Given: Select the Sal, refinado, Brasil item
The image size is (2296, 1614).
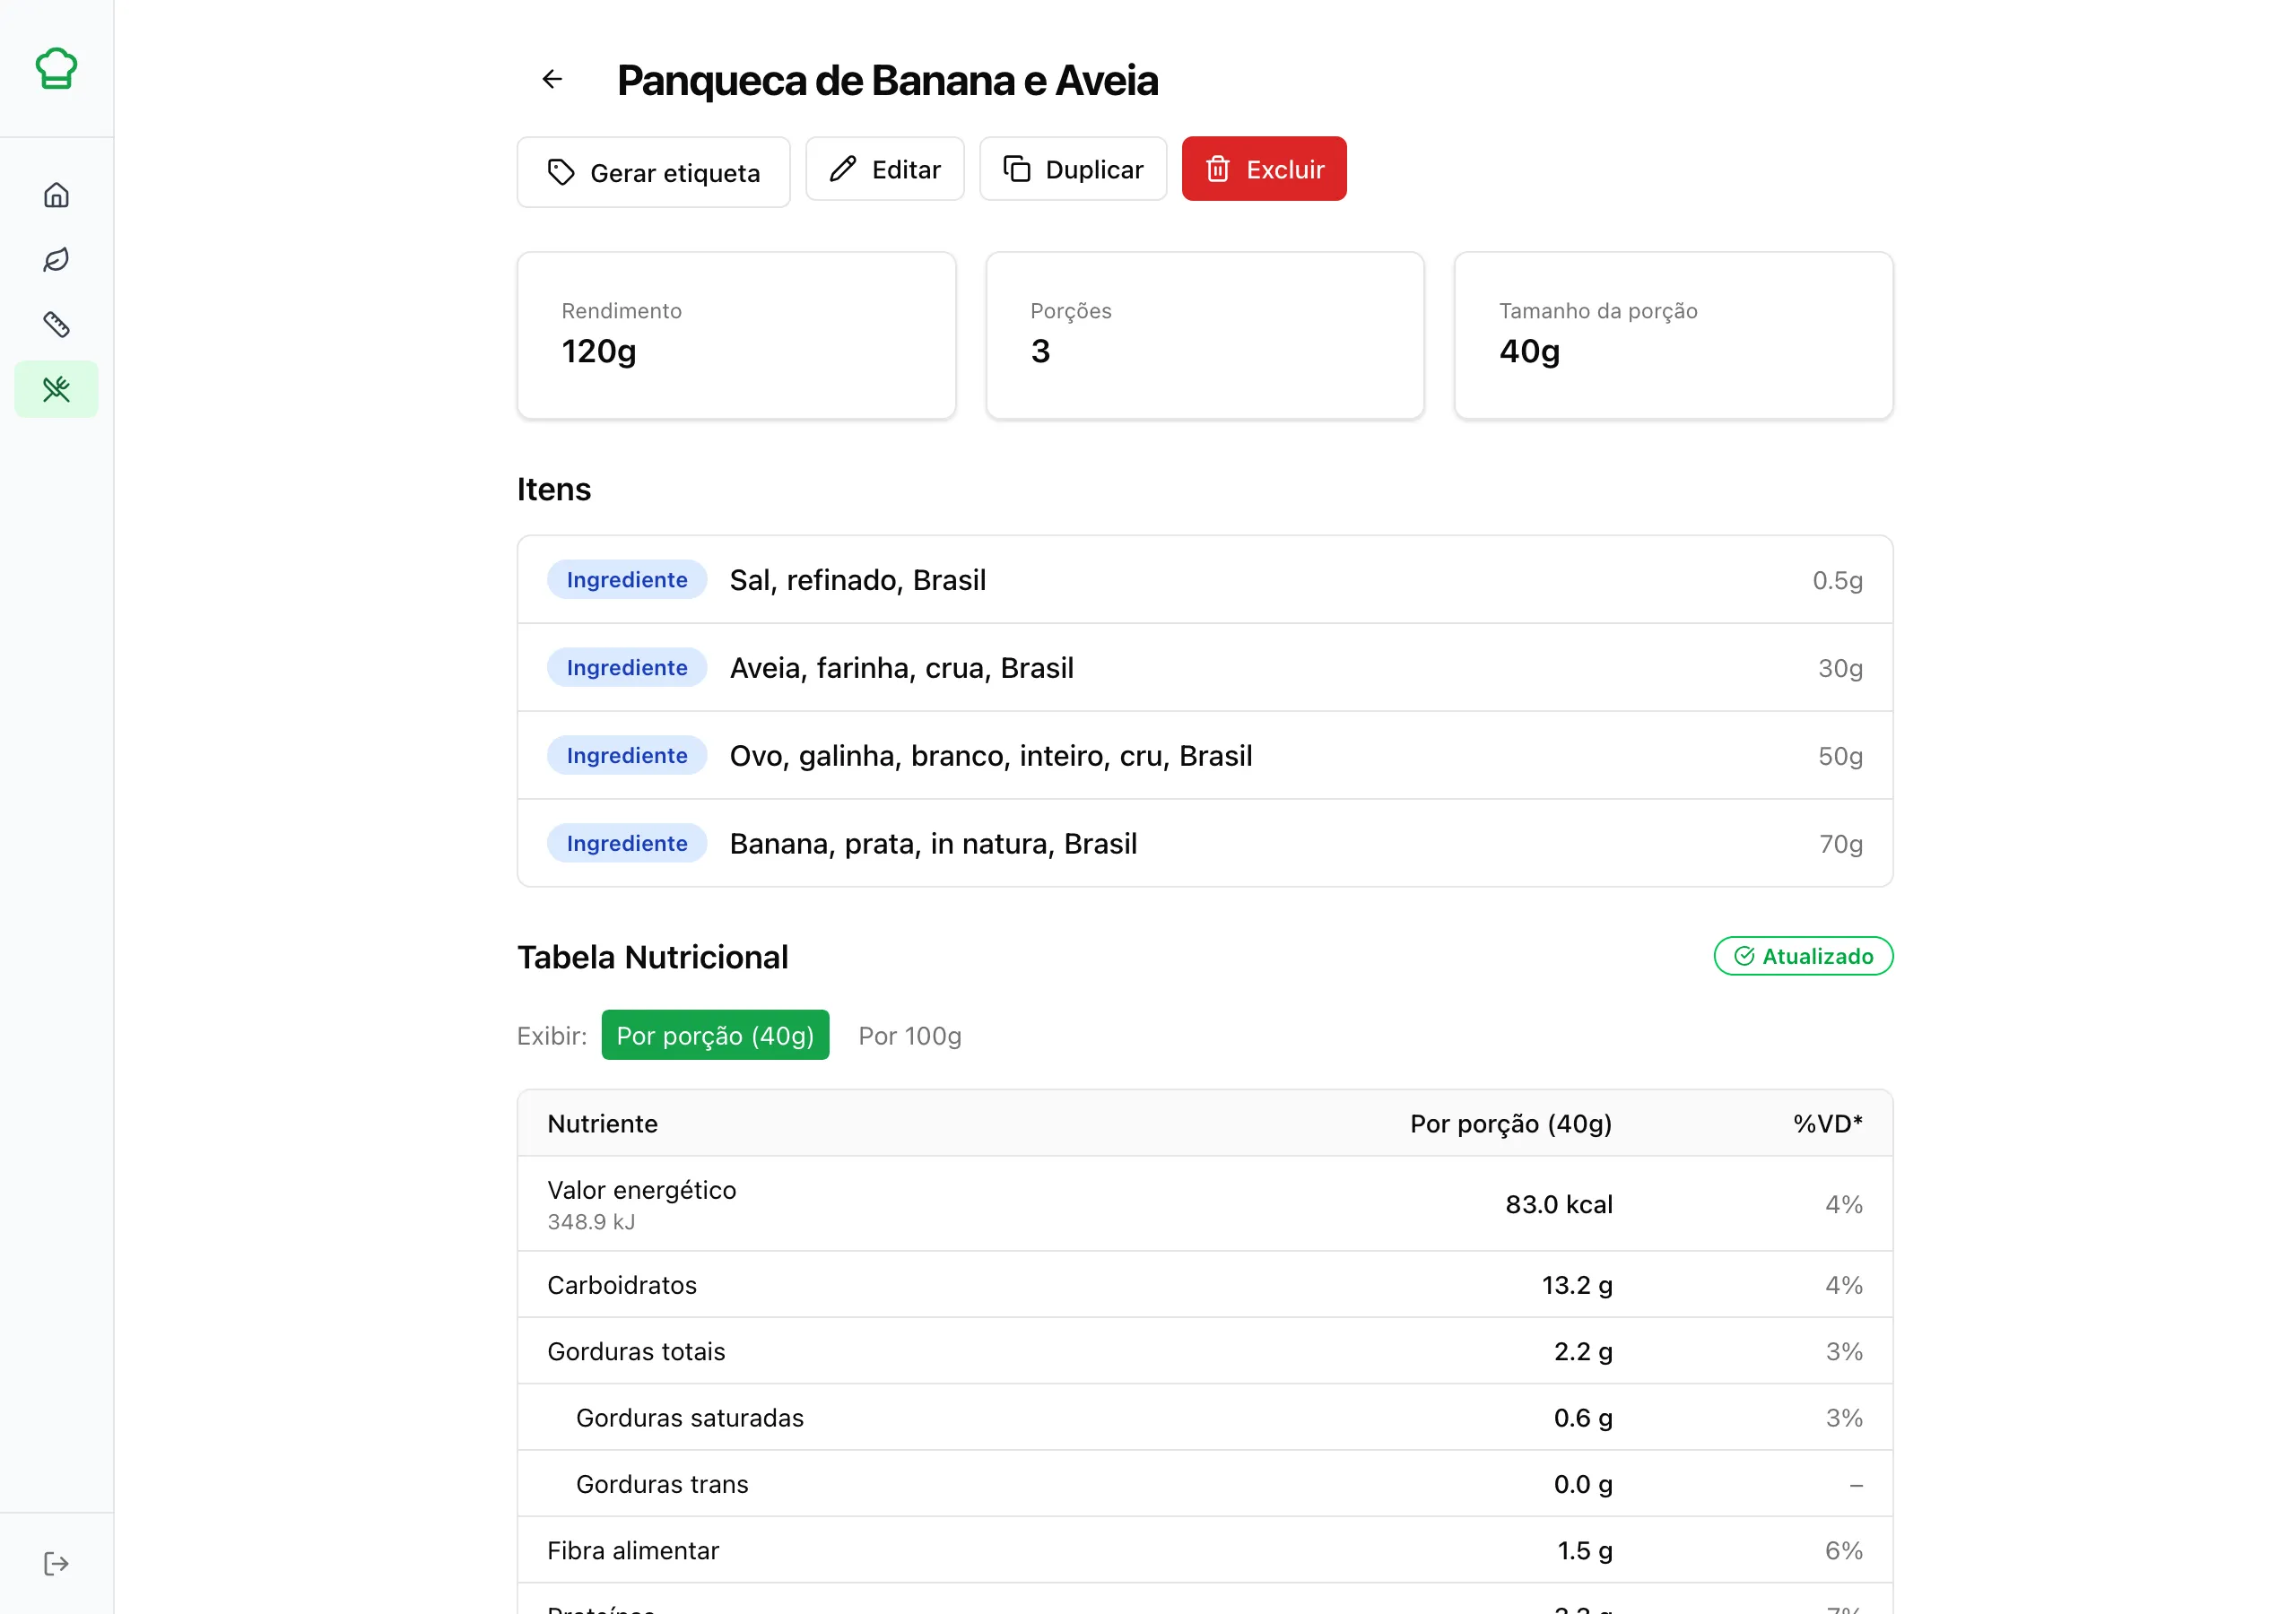Looking at the screenshot, I should pyautogui.click(x=1204, y=580).
